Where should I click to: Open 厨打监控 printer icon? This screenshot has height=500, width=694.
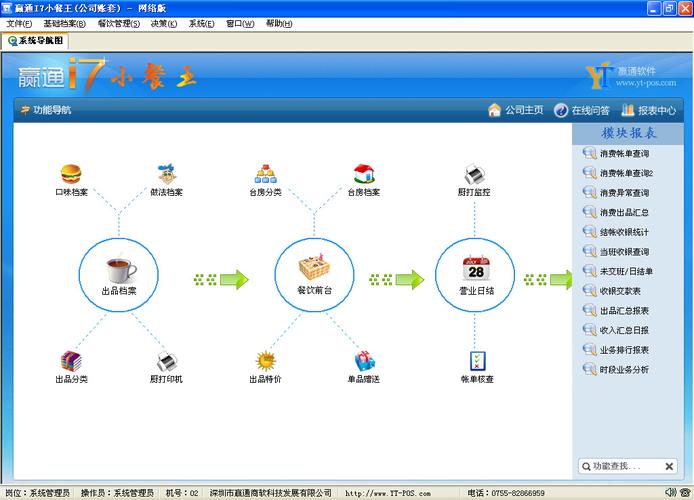point(475,174)
